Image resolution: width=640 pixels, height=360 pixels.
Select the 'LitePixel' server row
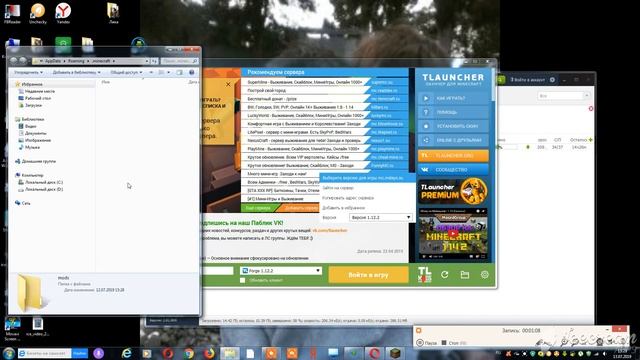[x=324, y=132]
